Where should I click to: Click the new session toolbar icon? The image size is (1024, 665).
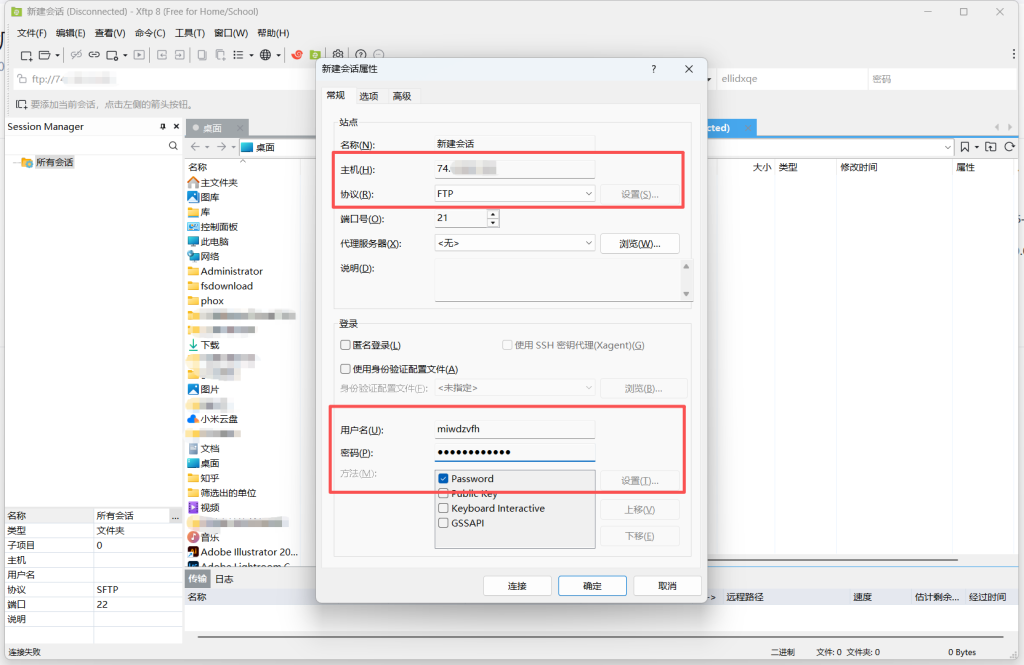coord(27,55)
